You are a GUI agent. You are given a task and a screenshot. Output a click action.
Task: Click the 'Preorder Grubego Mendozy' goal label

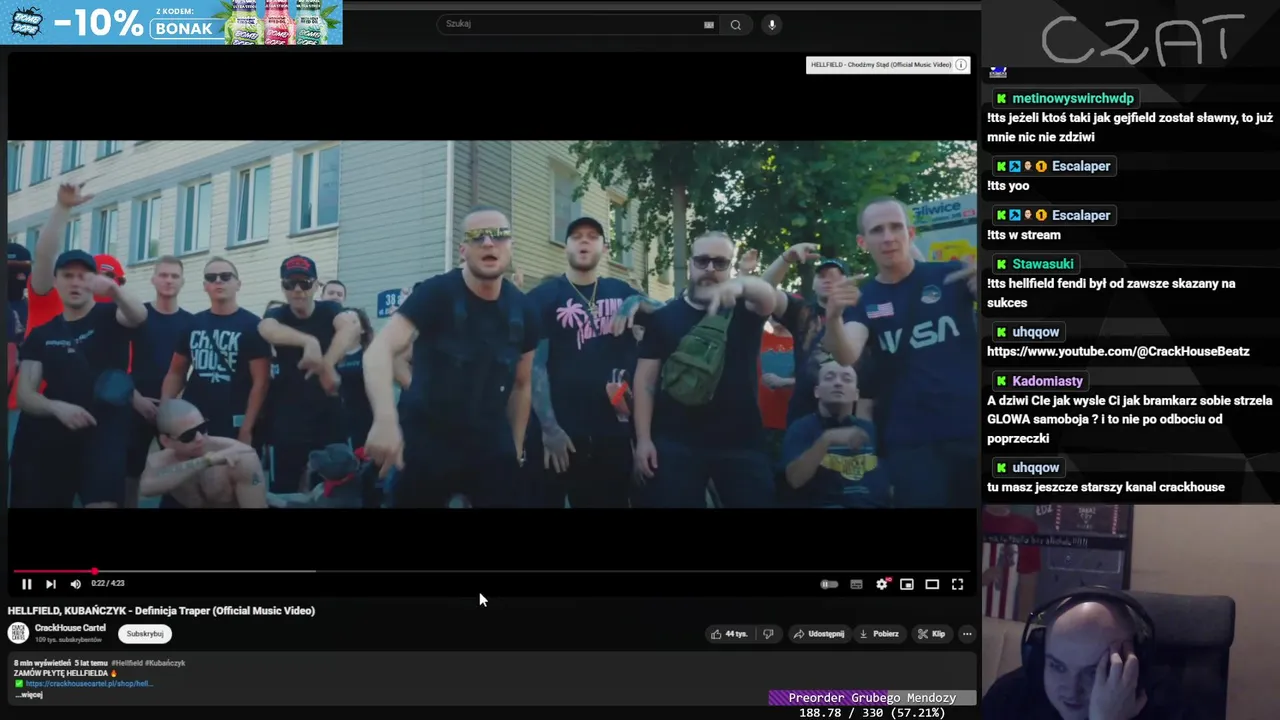[x=872, y=698]
